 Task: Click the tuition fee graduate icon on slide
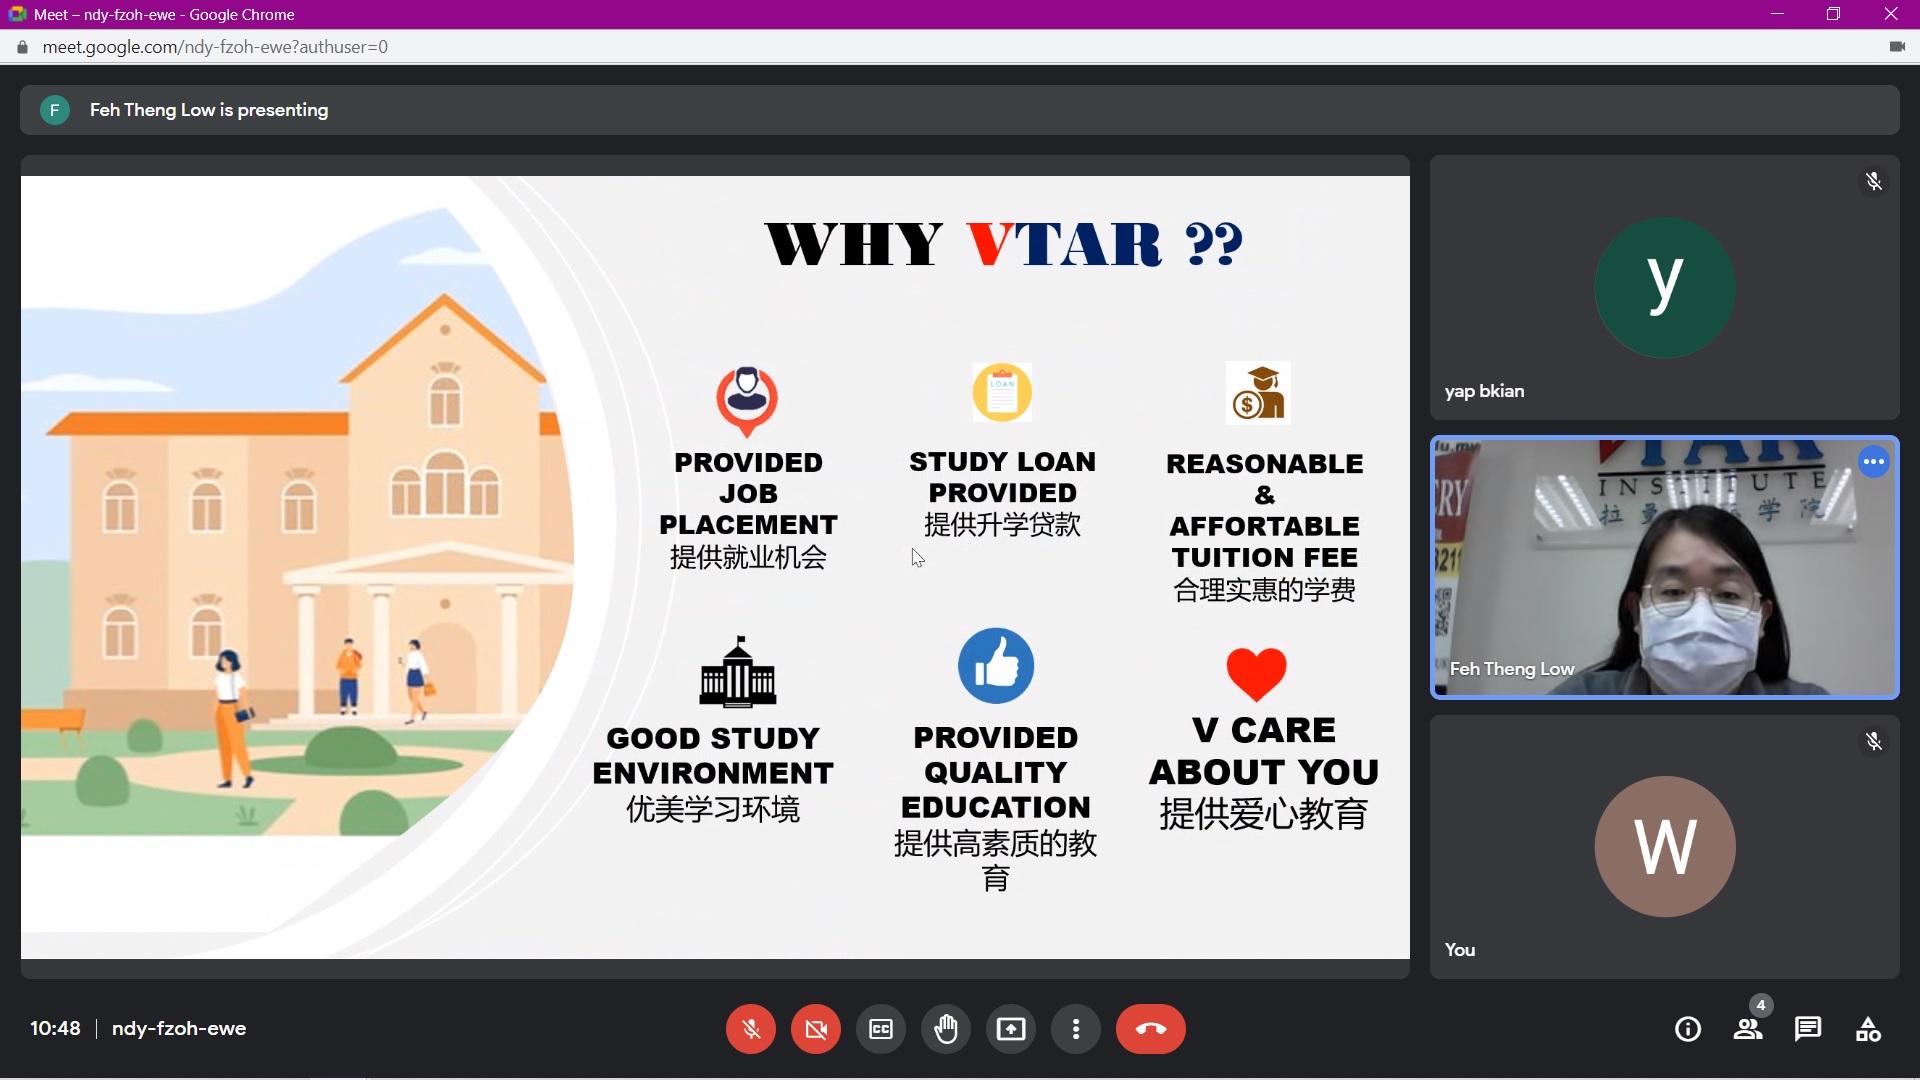point(1258,393)
